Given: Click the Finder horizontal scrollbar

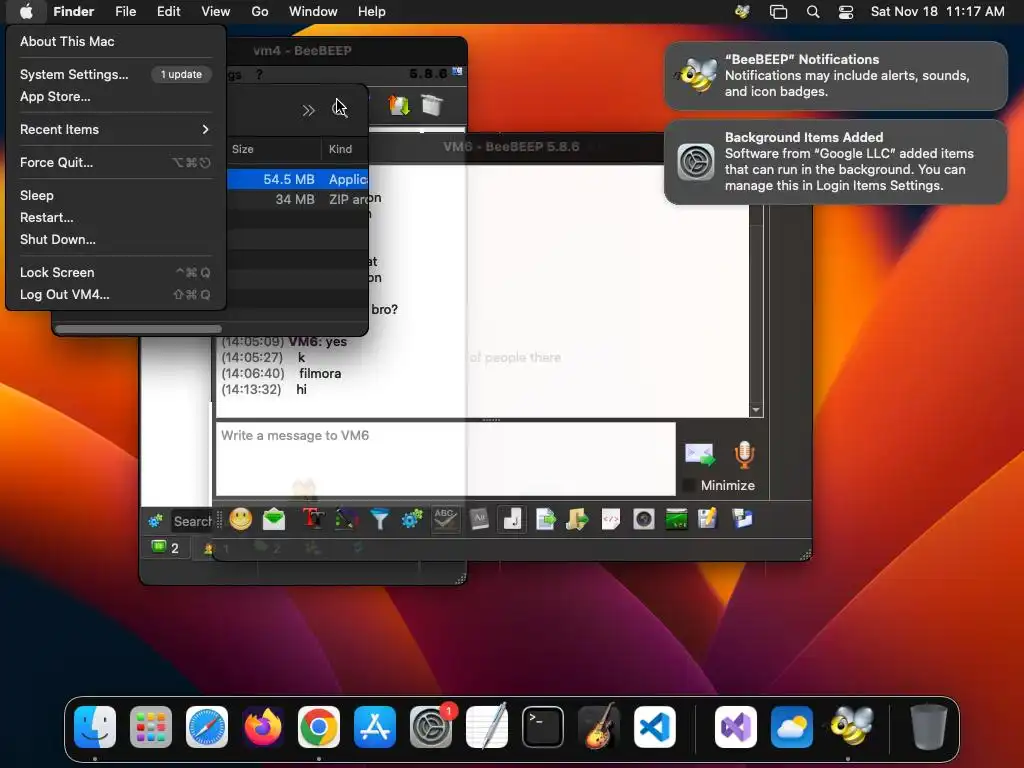Looking at the screenshot, I should pos(138,329).
